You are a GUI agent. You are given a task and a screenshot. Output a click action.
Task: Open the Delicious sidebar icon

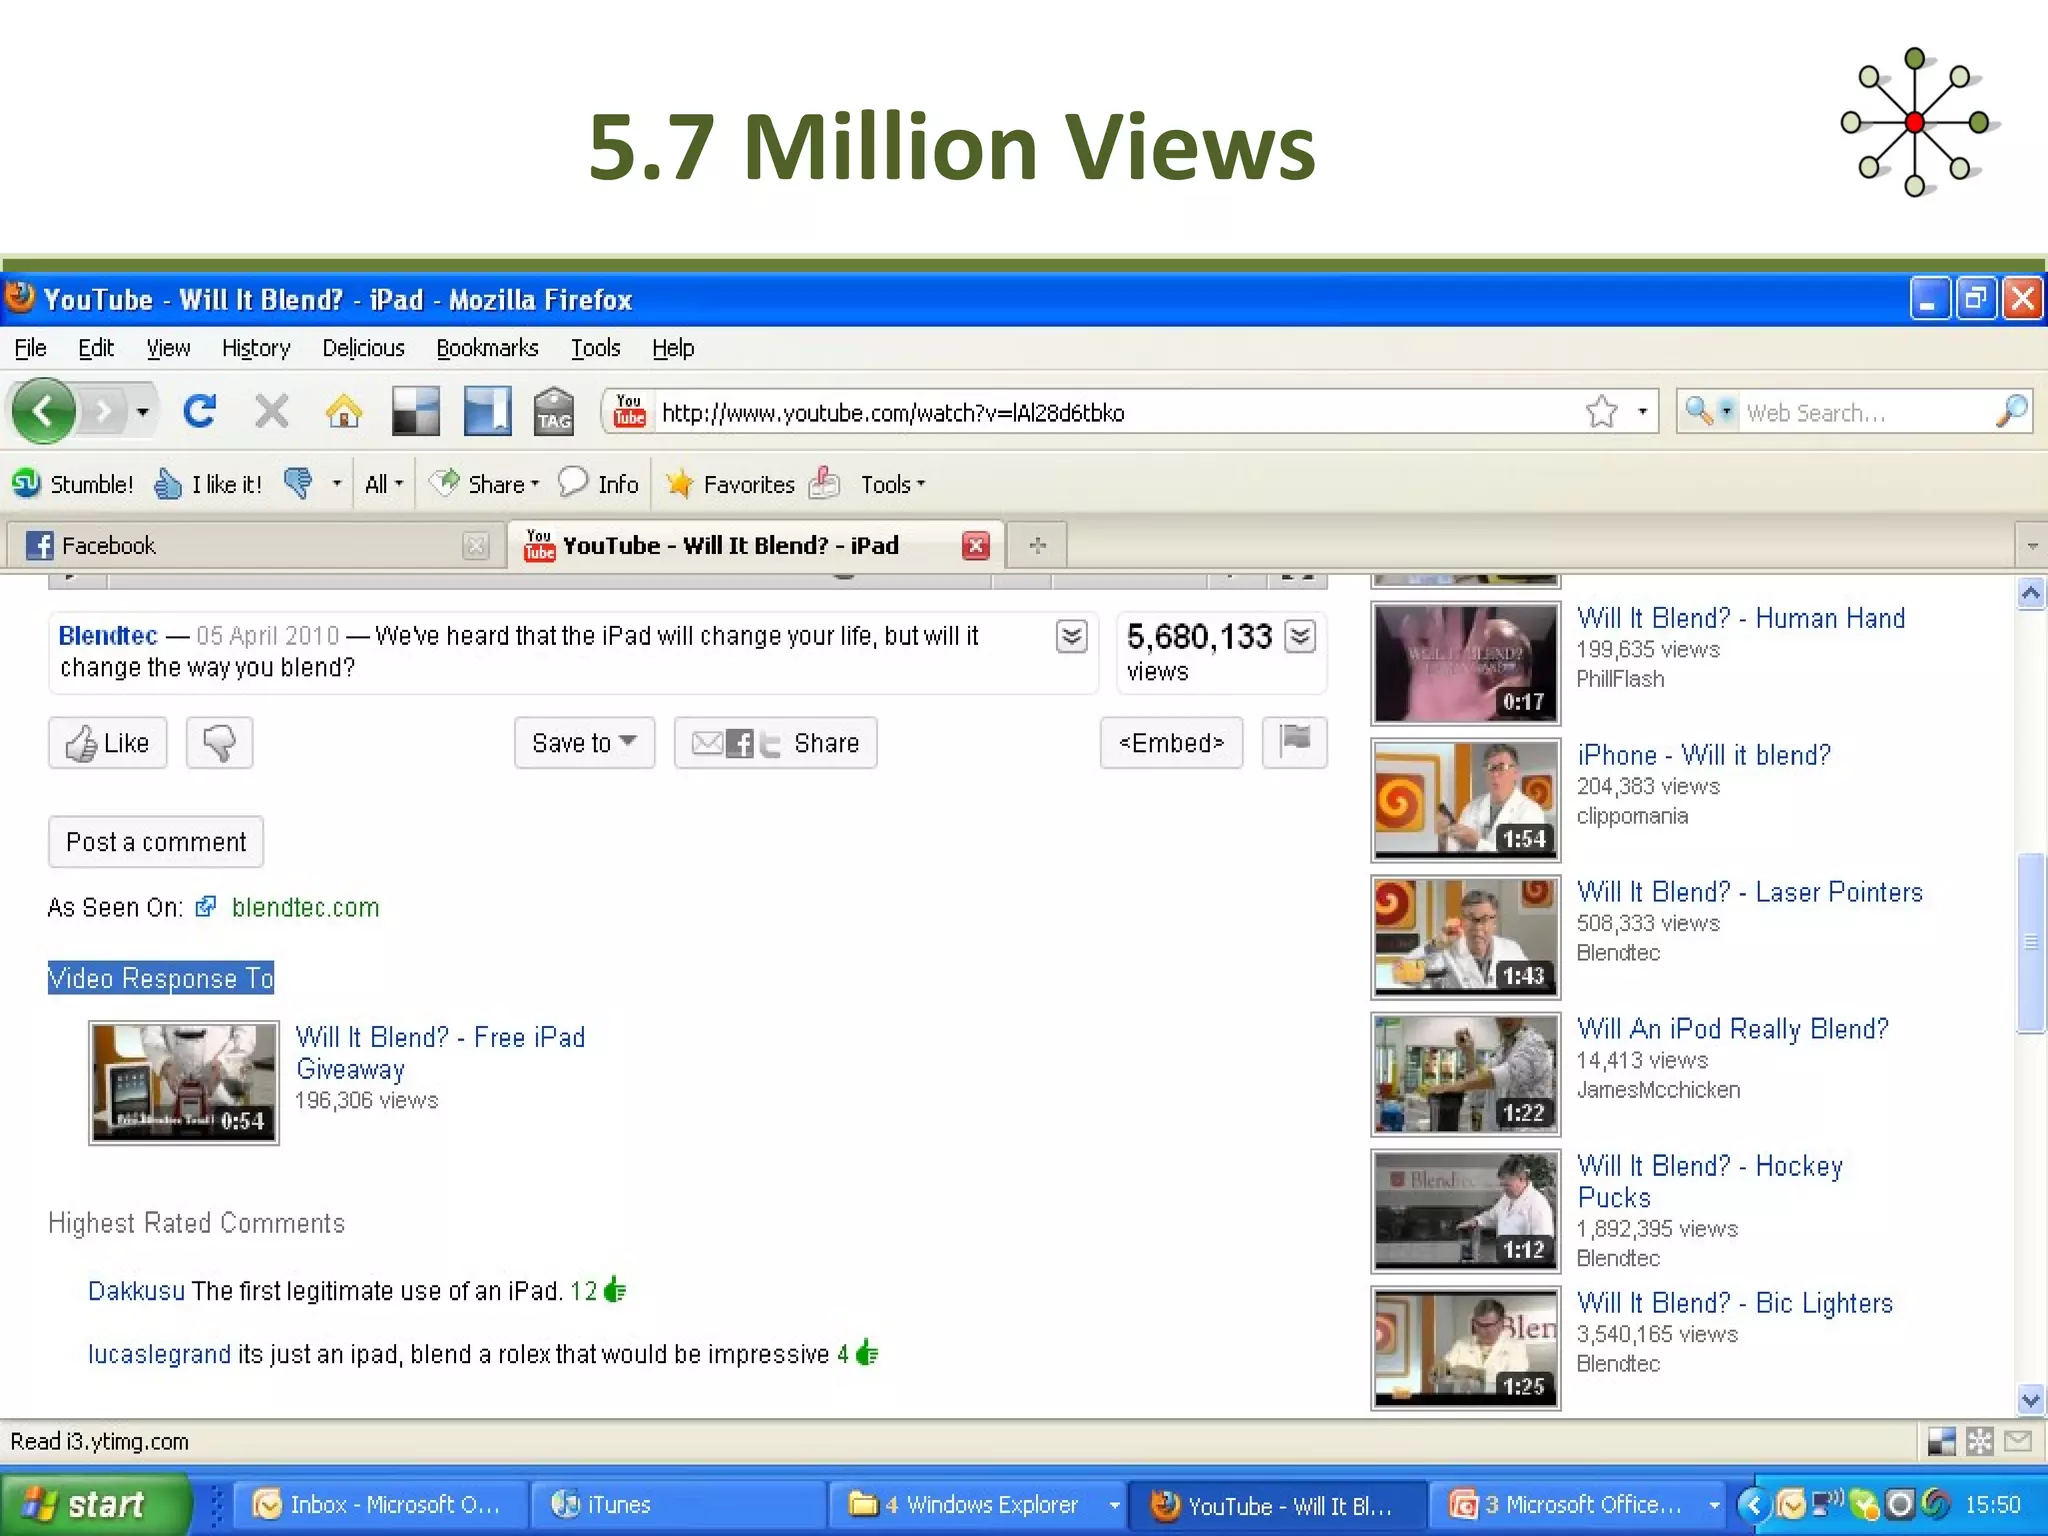coord(487,411)
